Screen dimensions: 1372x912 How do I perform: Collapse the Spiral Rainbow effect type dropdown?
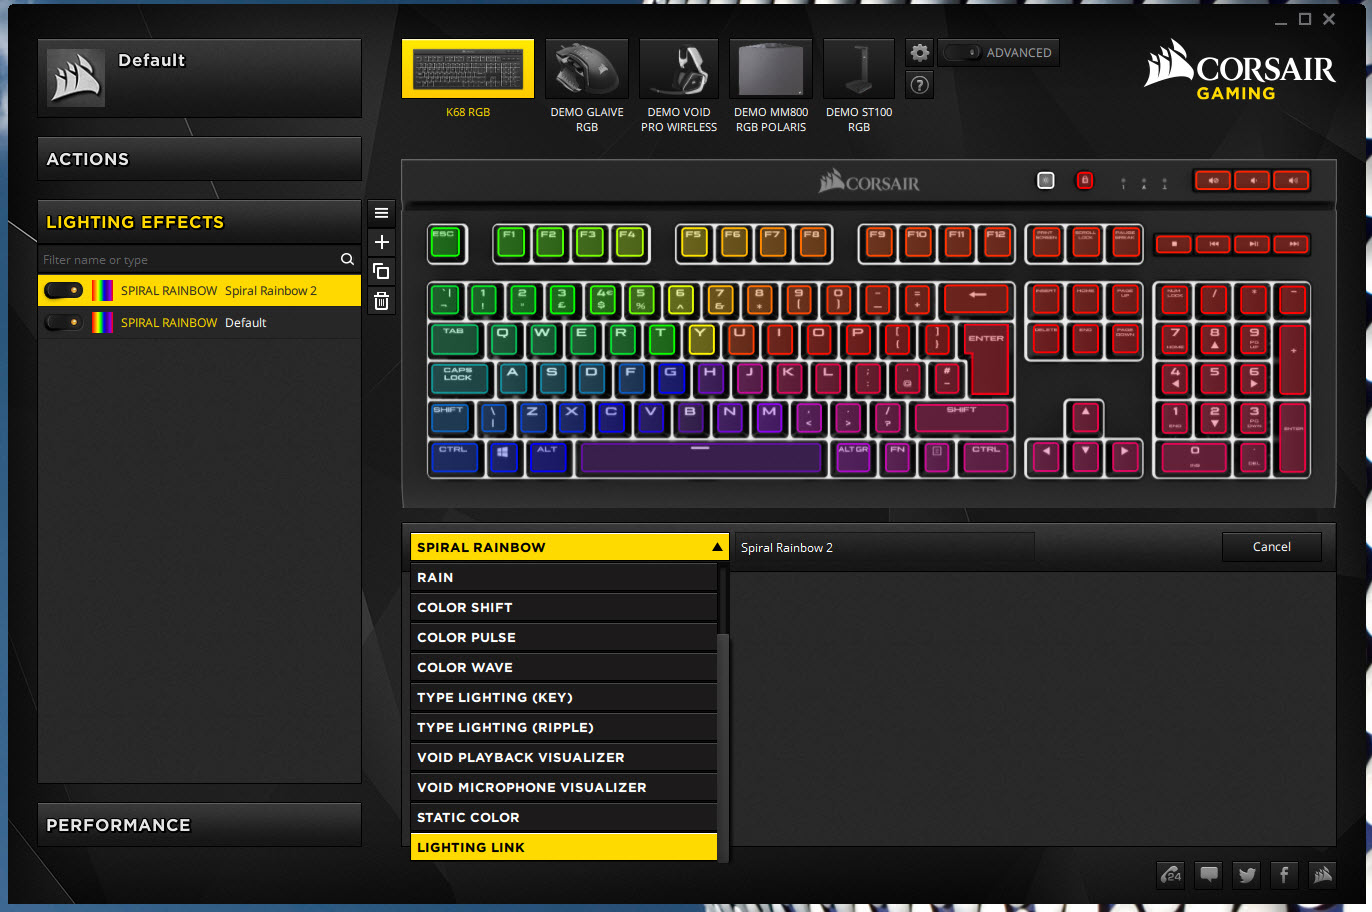point(569,547)
